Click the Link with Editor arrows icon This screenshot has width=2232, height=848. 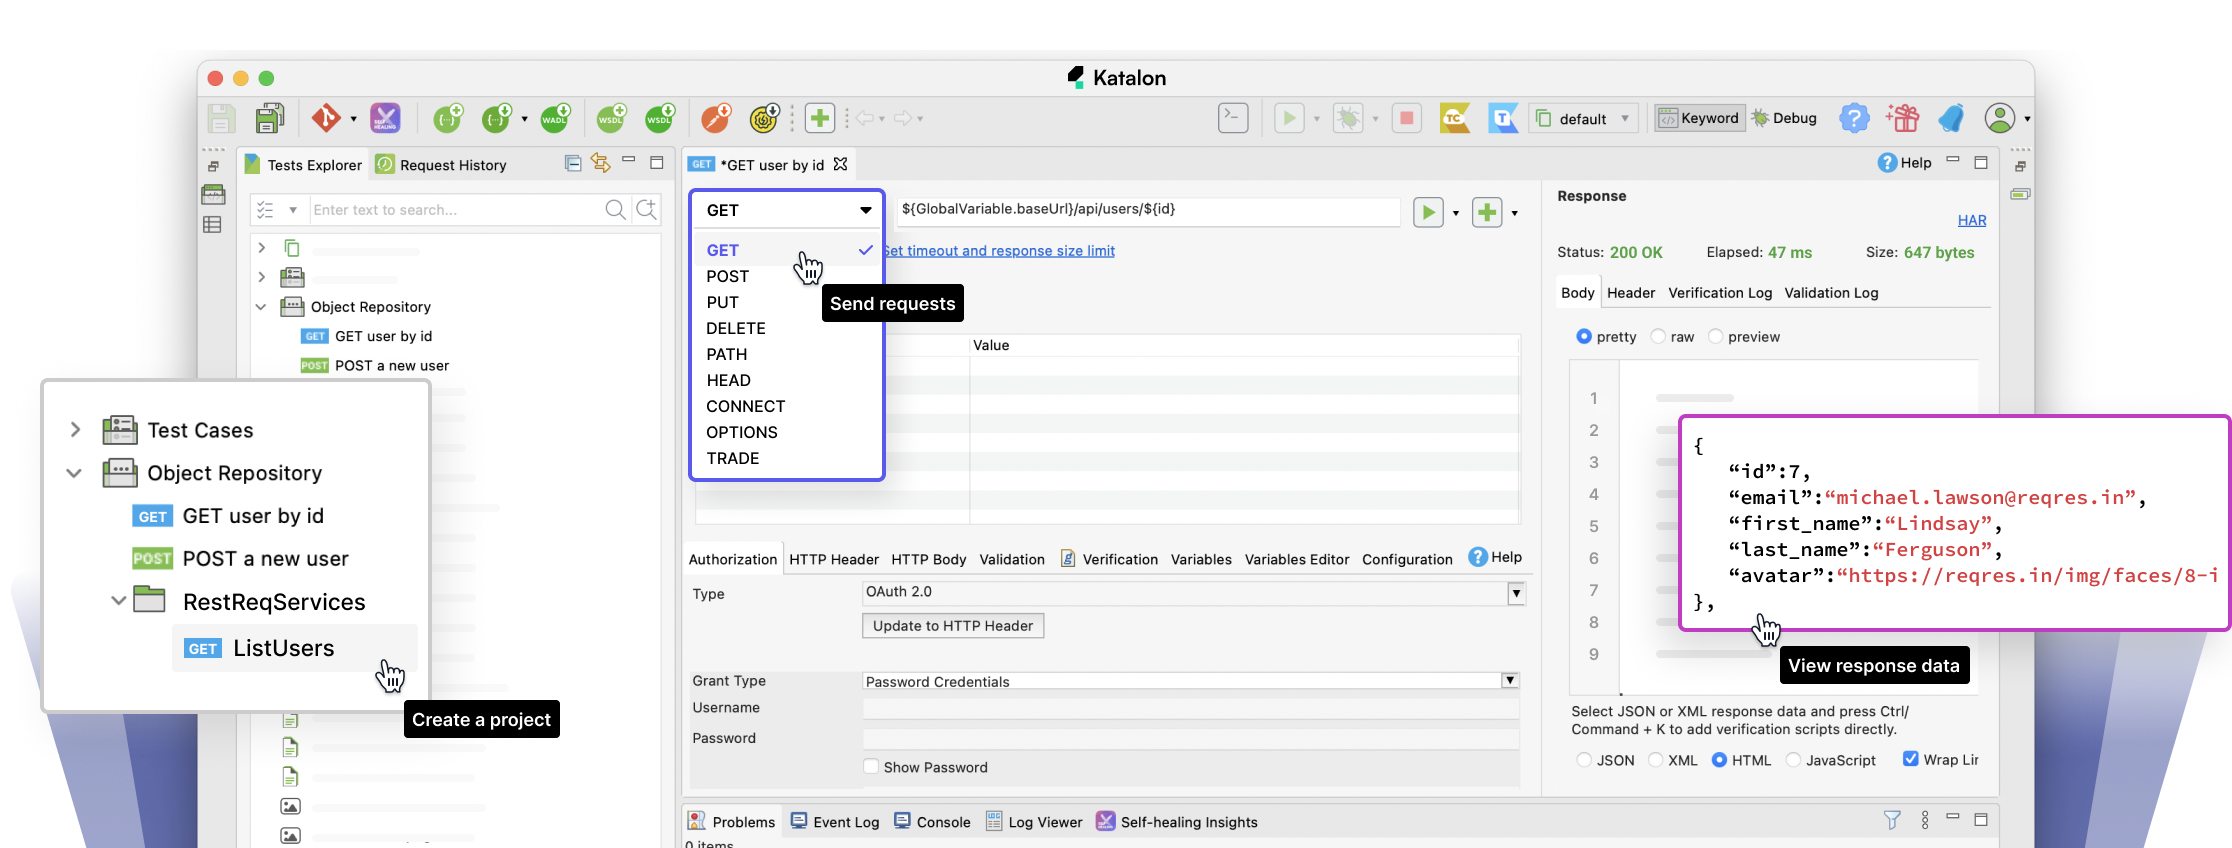click(x=601, y=163)
